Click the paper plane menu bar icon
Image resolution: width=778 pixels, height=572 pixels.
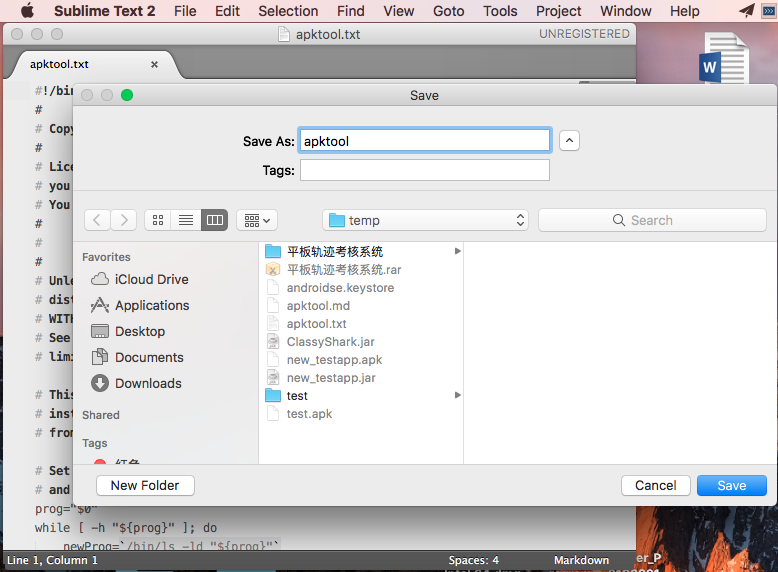tap(746, 10)
